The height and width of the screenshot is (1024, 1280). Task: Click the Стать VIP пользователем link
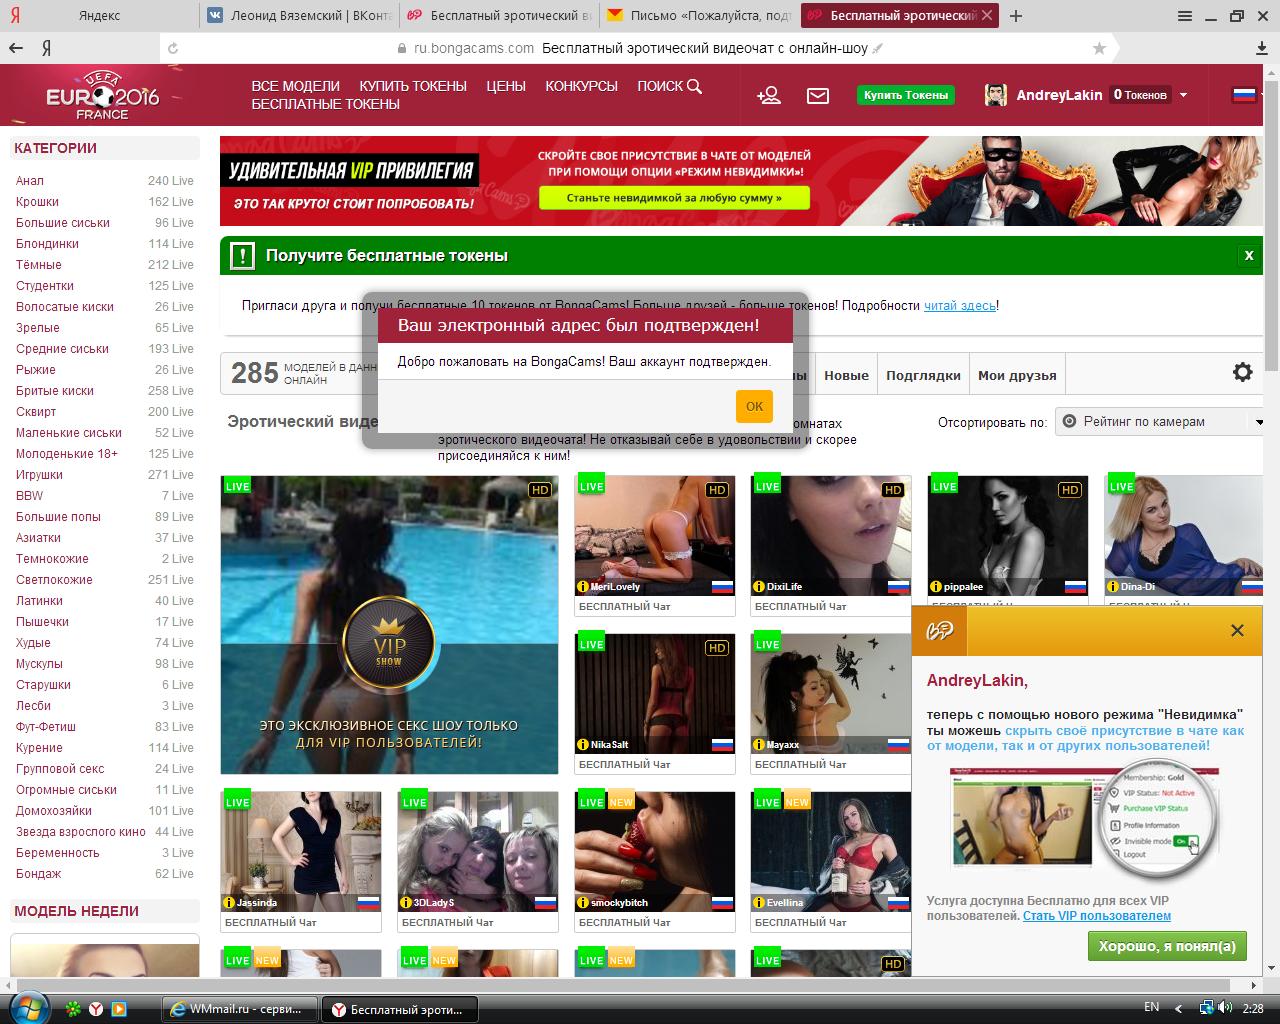(1097, 915)
